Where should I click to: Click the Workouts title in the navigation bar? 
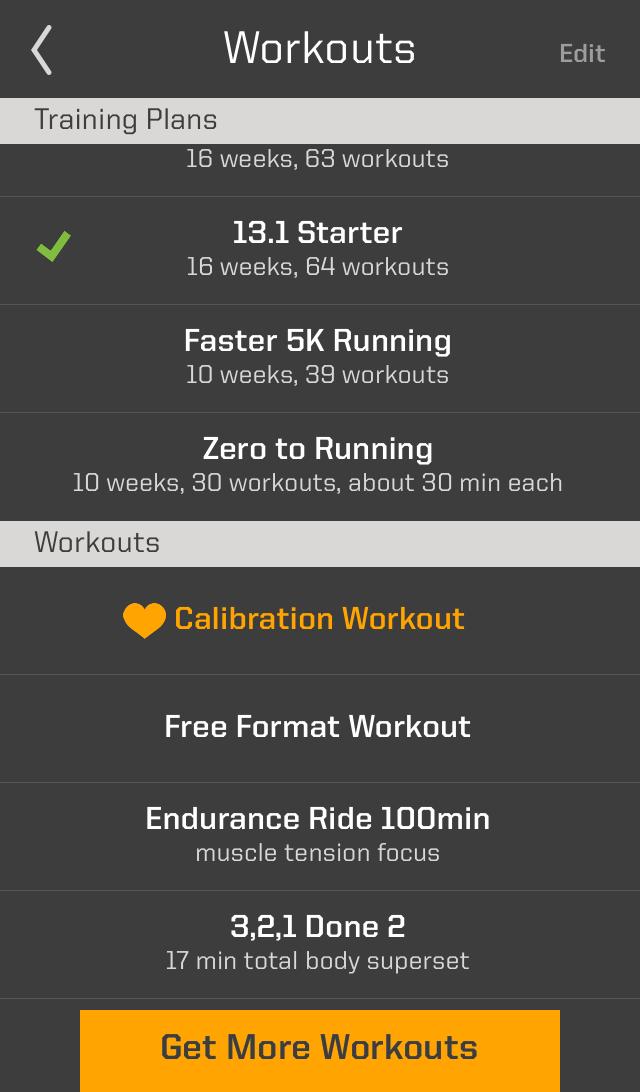pos(318,48)
